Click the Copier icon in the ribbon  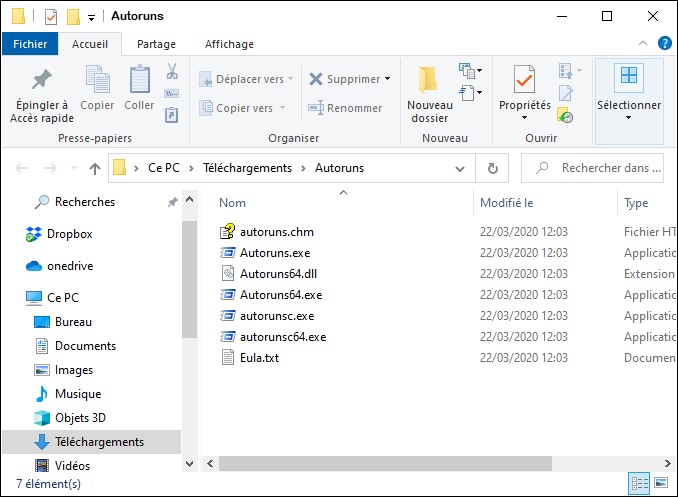97,80
